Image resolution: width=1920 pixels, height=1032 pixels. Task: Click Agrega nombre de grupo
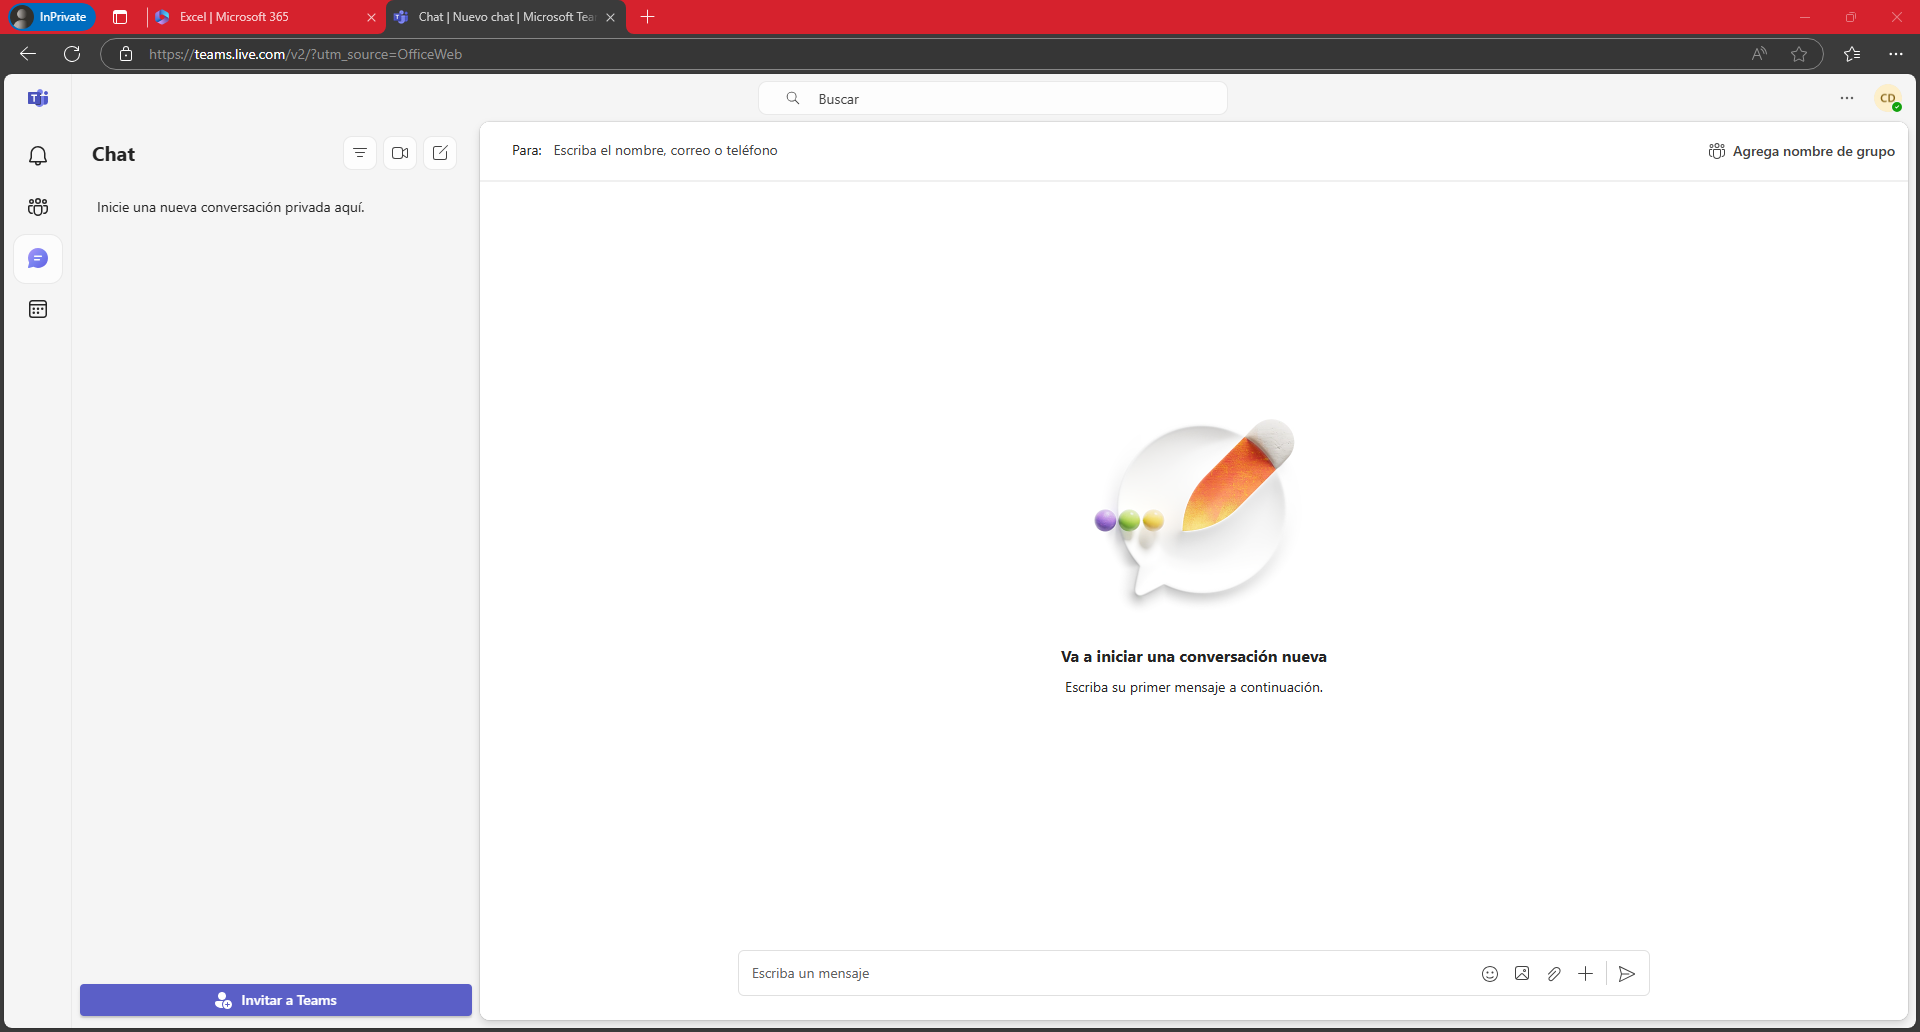[1801, 151]
